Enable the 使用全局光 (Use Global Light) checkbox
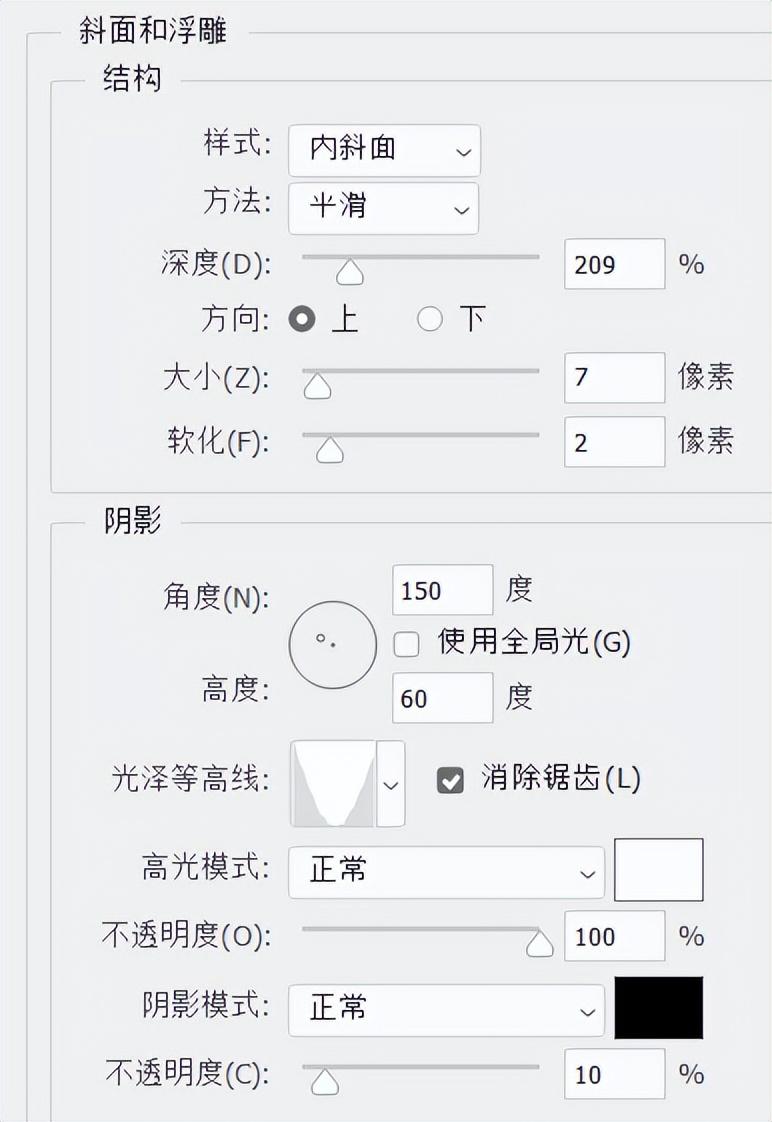The image size is (772, 1122). pos(407,644)
